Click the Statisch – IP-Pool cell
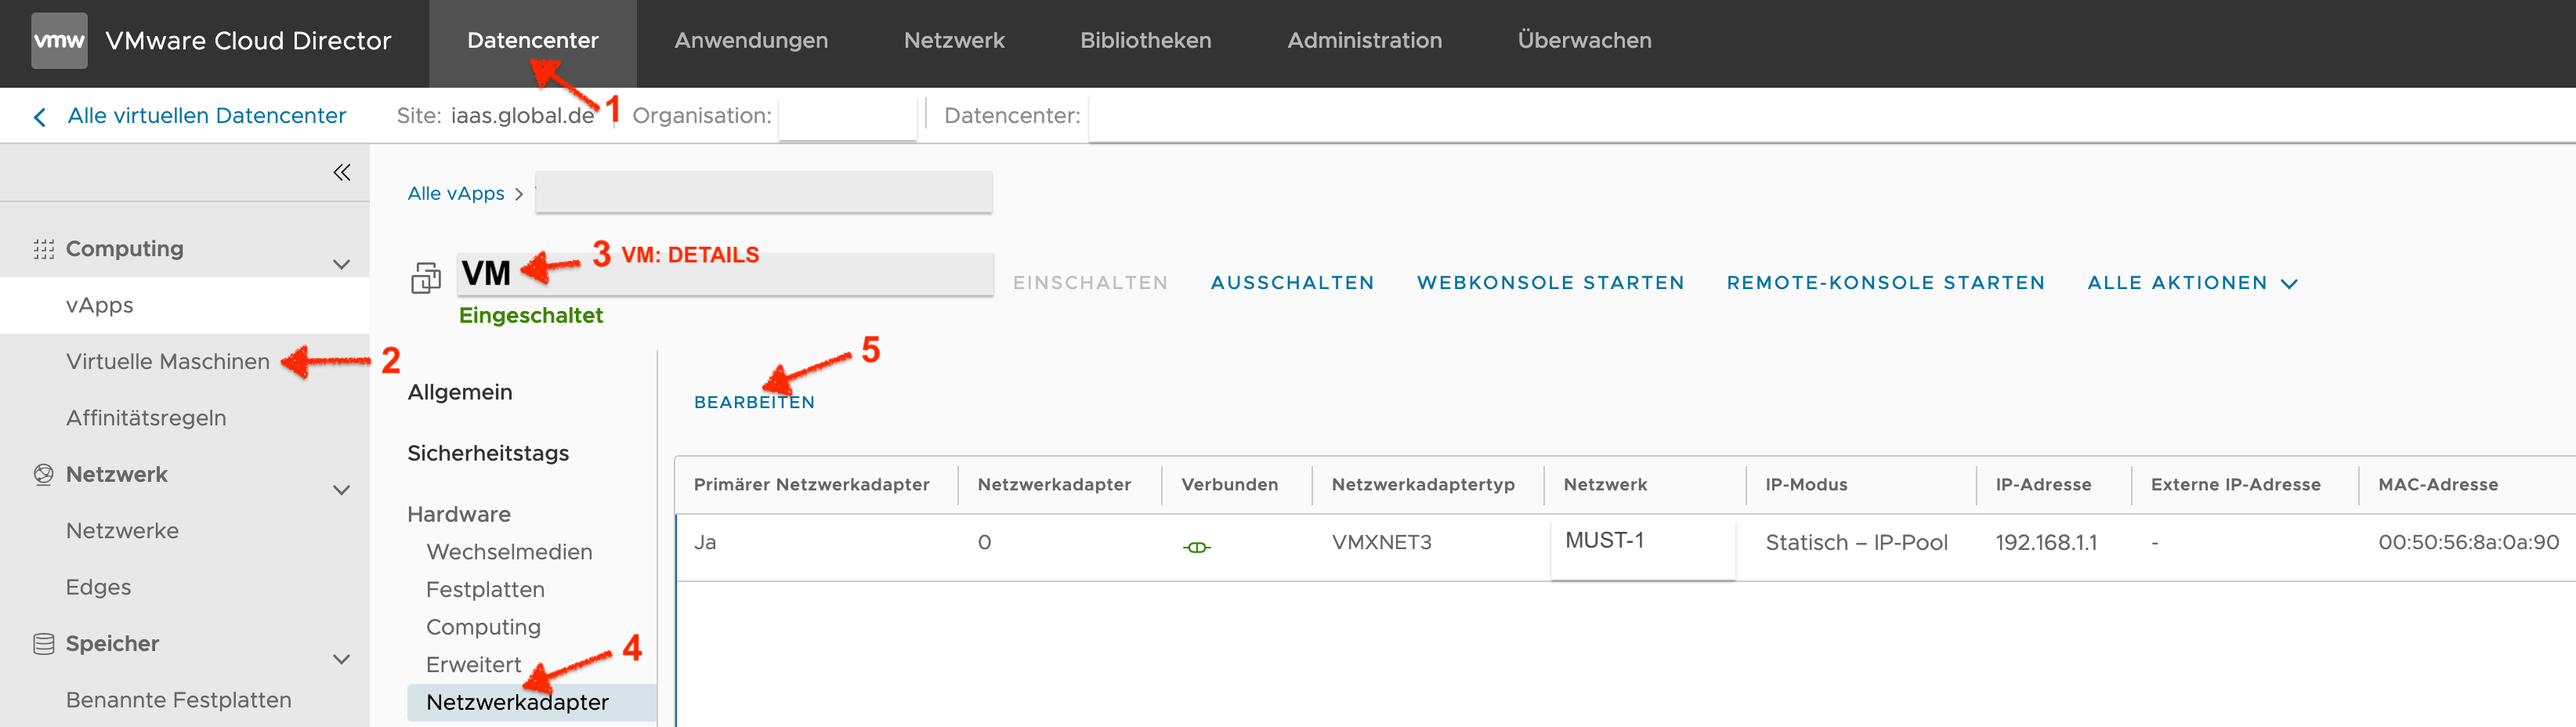 point(1856,543)
